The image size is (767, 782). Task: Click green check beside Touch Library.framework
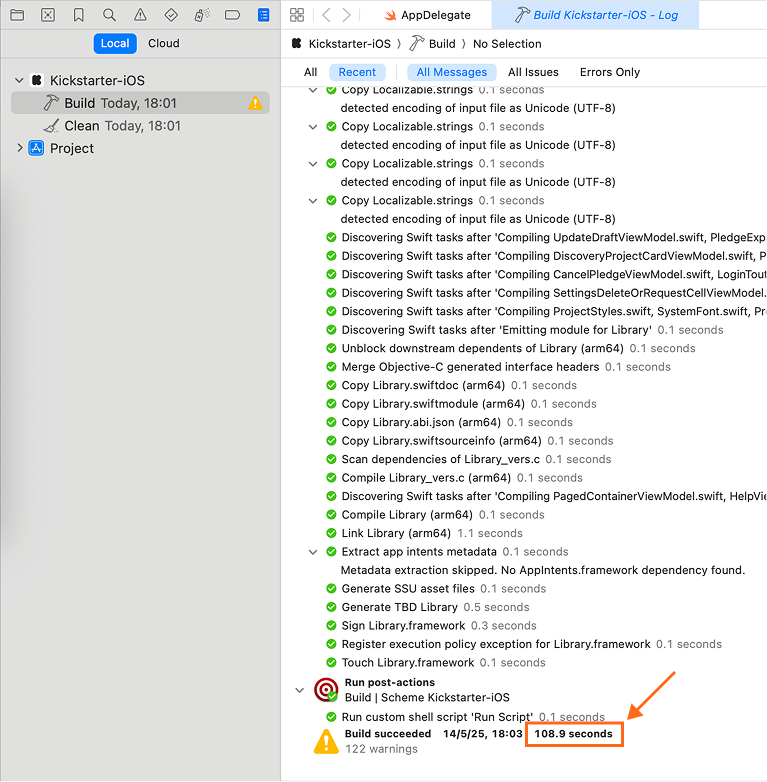point(331,662)
